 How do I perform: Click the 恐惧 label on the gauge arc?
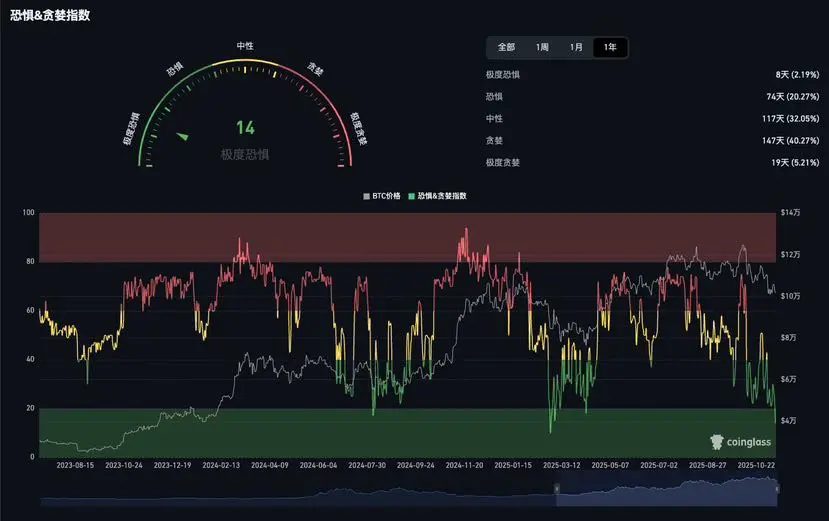click(x=175, y=69)
